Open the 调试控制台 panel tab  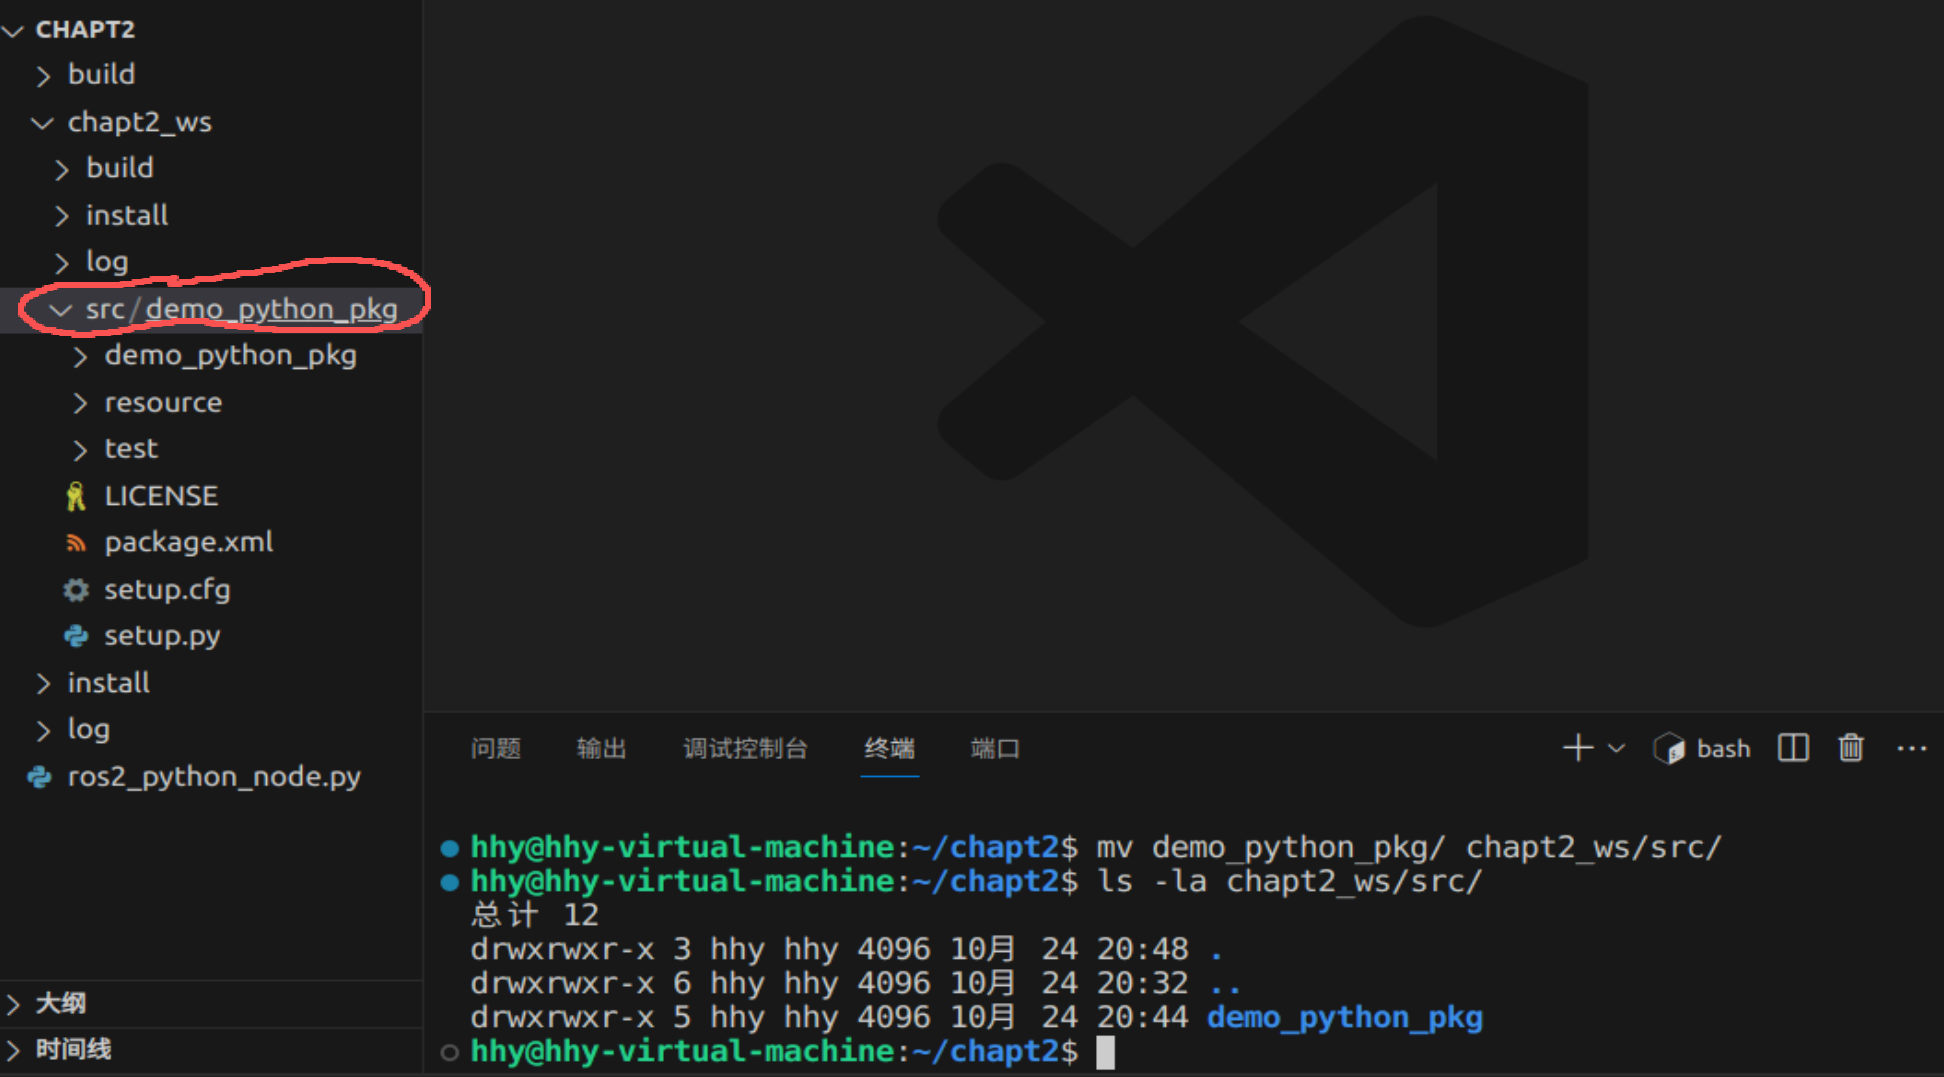coord(745,748)
